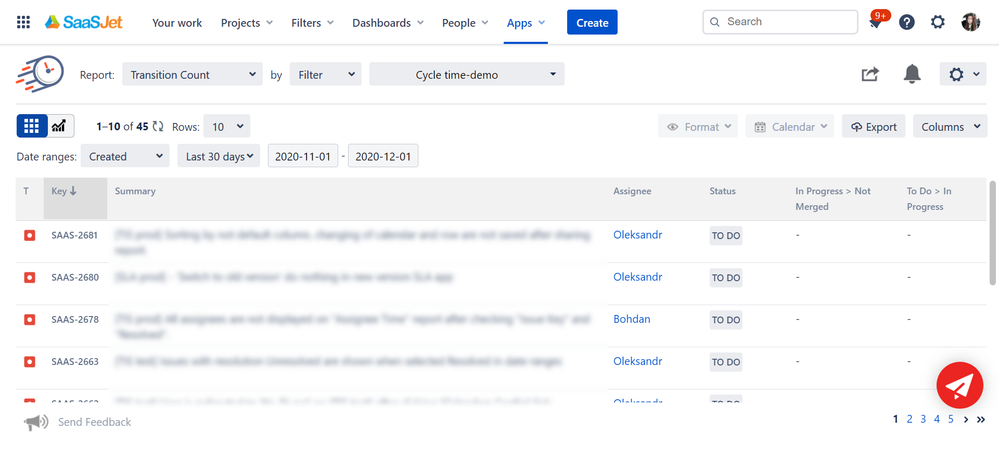This screenshot has width=999, height=451.
Task: Click the bug type icon for SAAS-2678
Action: coord(29,320)
